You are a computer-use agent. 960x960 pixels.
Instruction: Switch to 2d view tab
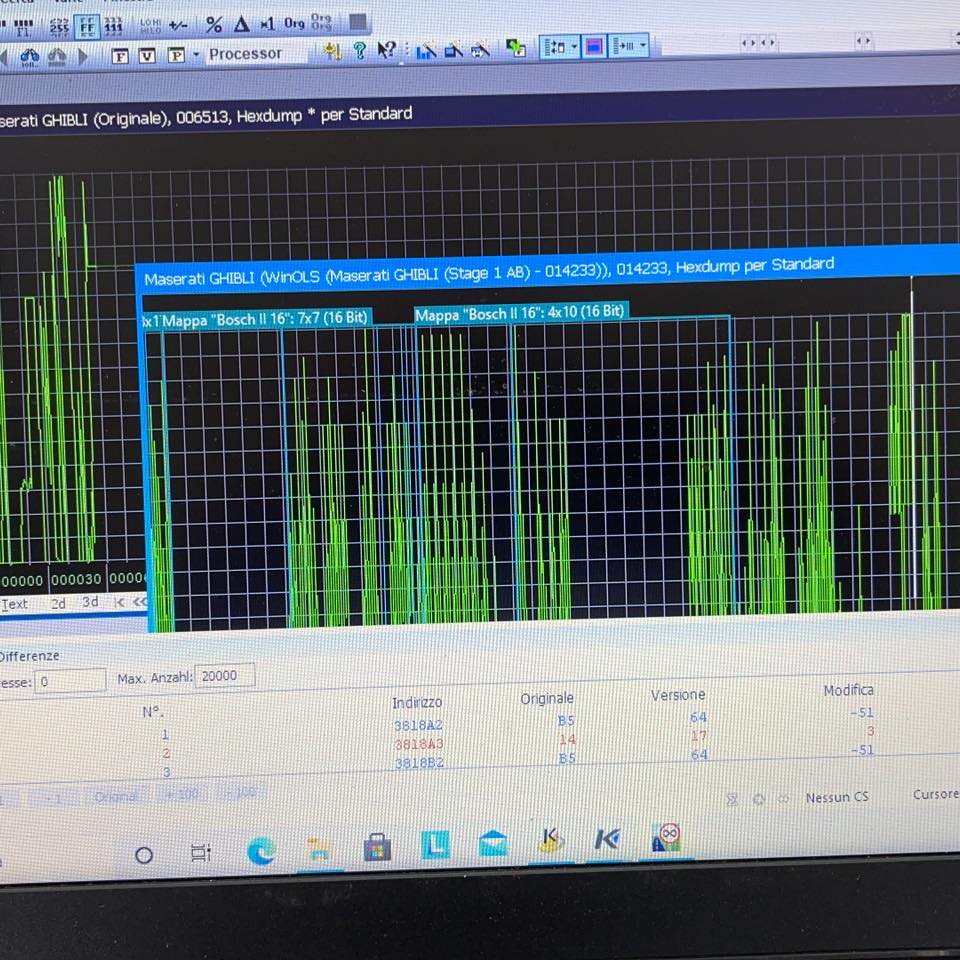58,604
